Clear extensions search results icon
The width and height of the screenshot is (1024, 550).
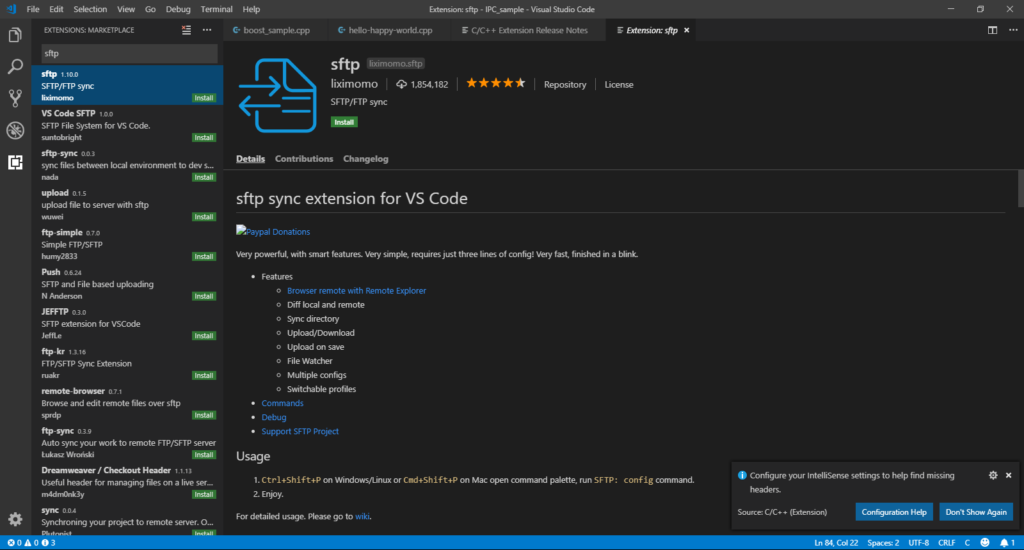pyautogui.click(x=186, y=30)
